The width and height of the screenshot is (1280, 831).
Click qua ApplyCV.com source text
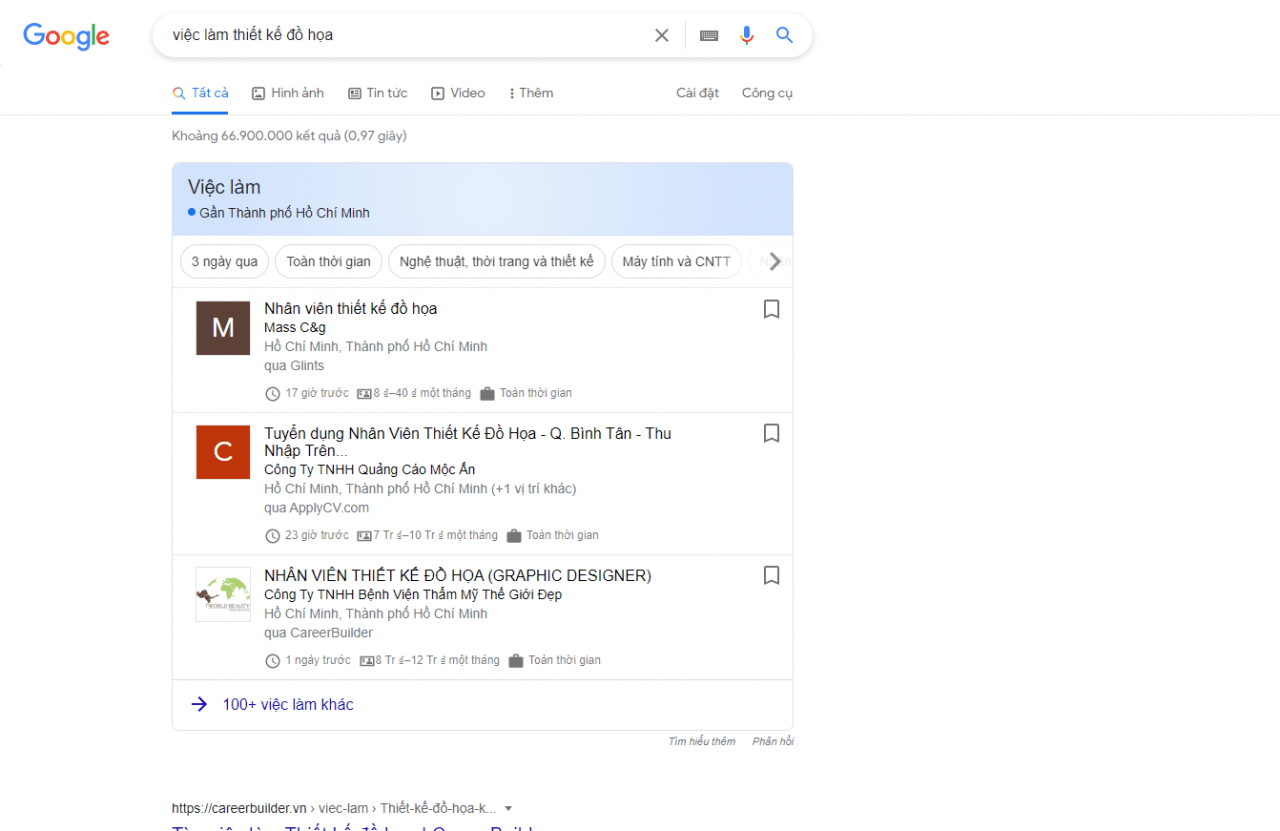click(x=316, y=507)
